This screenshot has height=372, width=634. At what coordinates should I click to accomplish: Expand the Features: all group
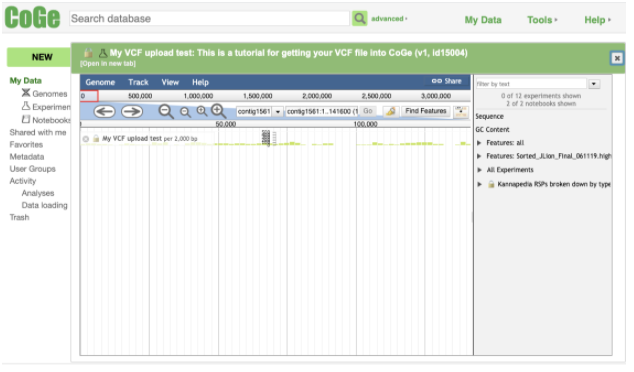(x=479, y=143)
